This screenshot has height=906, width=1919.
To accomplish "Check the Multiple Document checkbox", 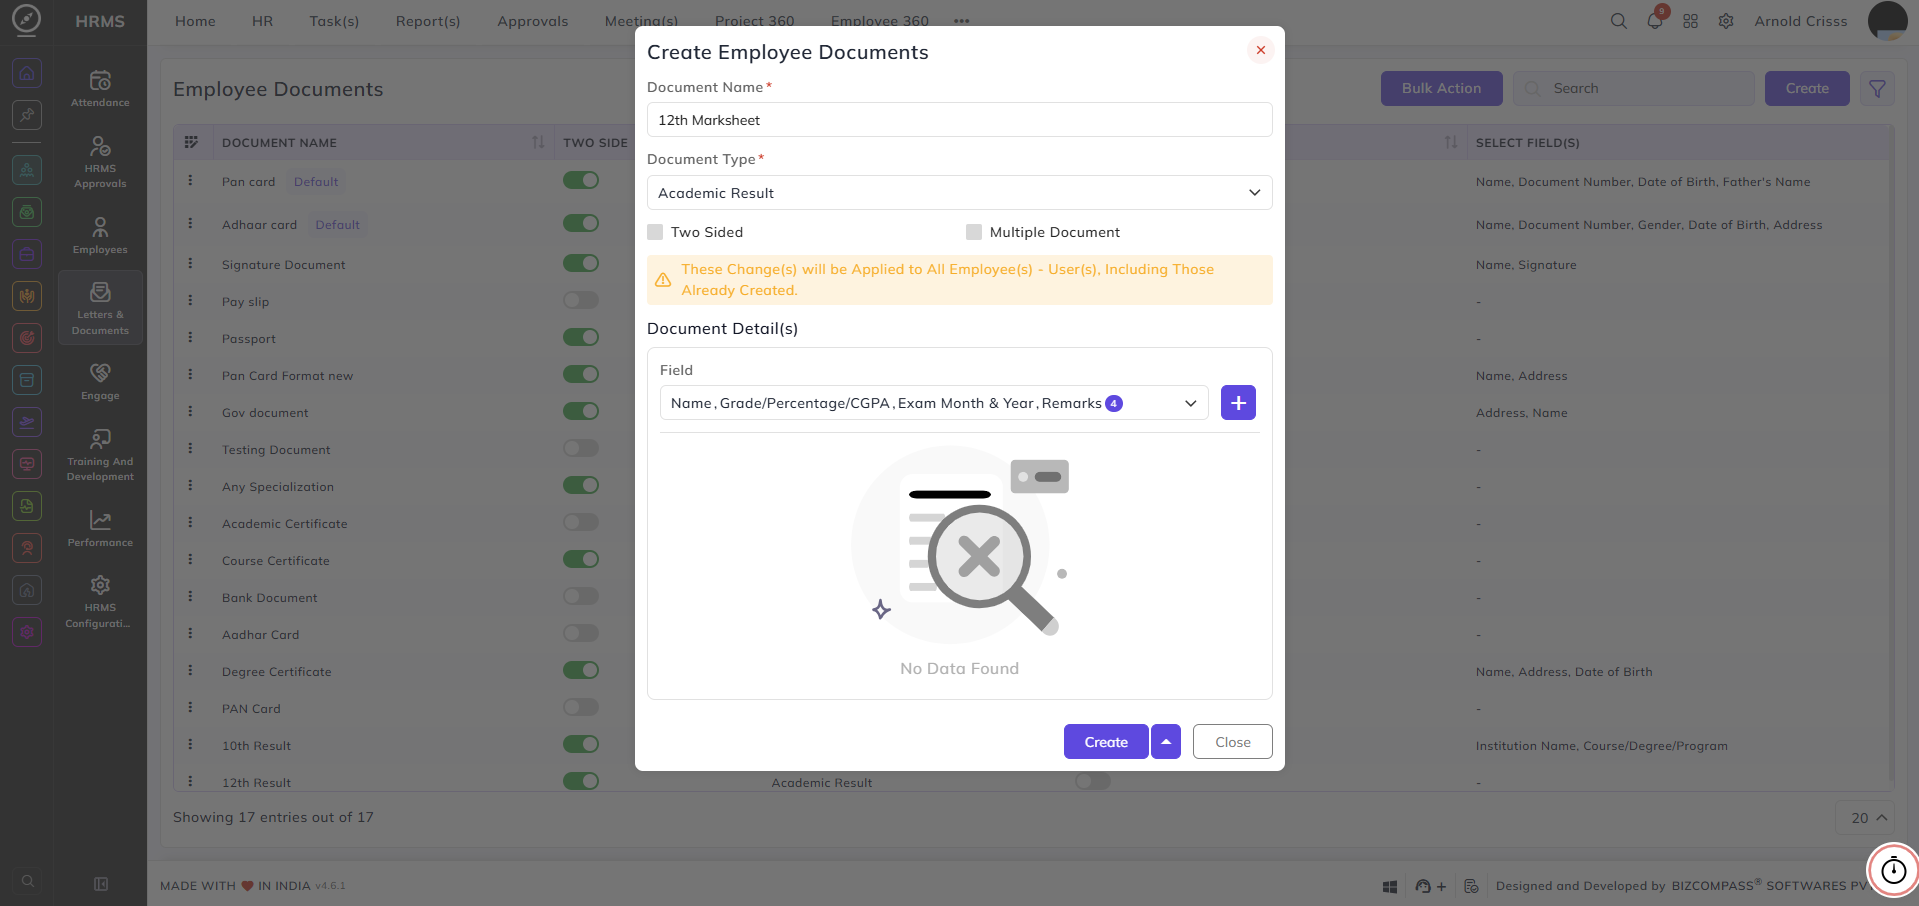I will pyautogui.click(x=974, y=232).
